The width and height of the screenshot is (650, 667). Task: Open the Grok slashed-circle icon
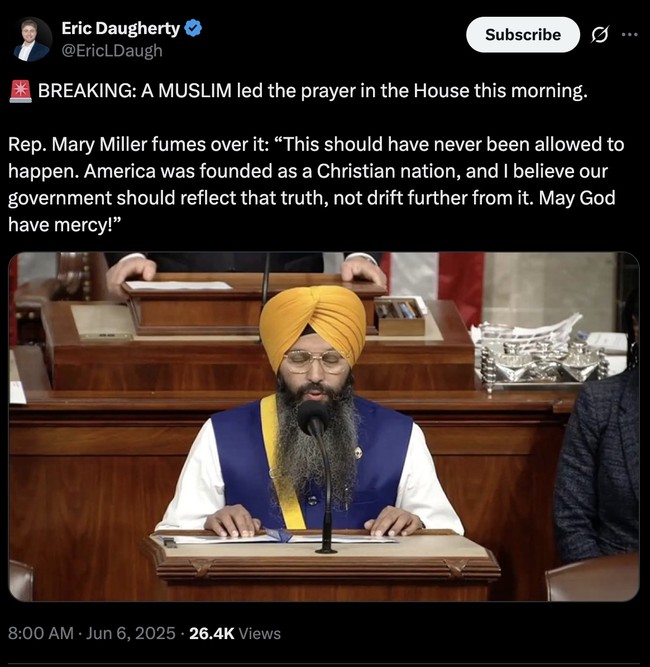(600, 34)
